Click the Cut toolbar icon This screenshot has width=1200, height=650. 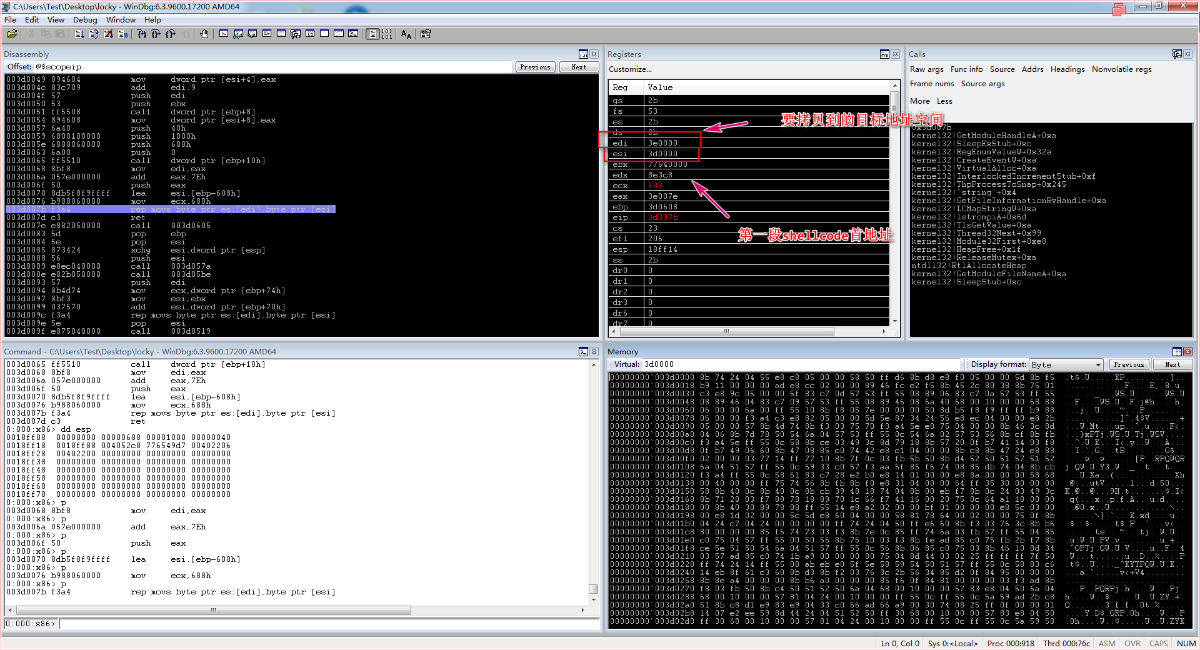(x=31, y=34)
